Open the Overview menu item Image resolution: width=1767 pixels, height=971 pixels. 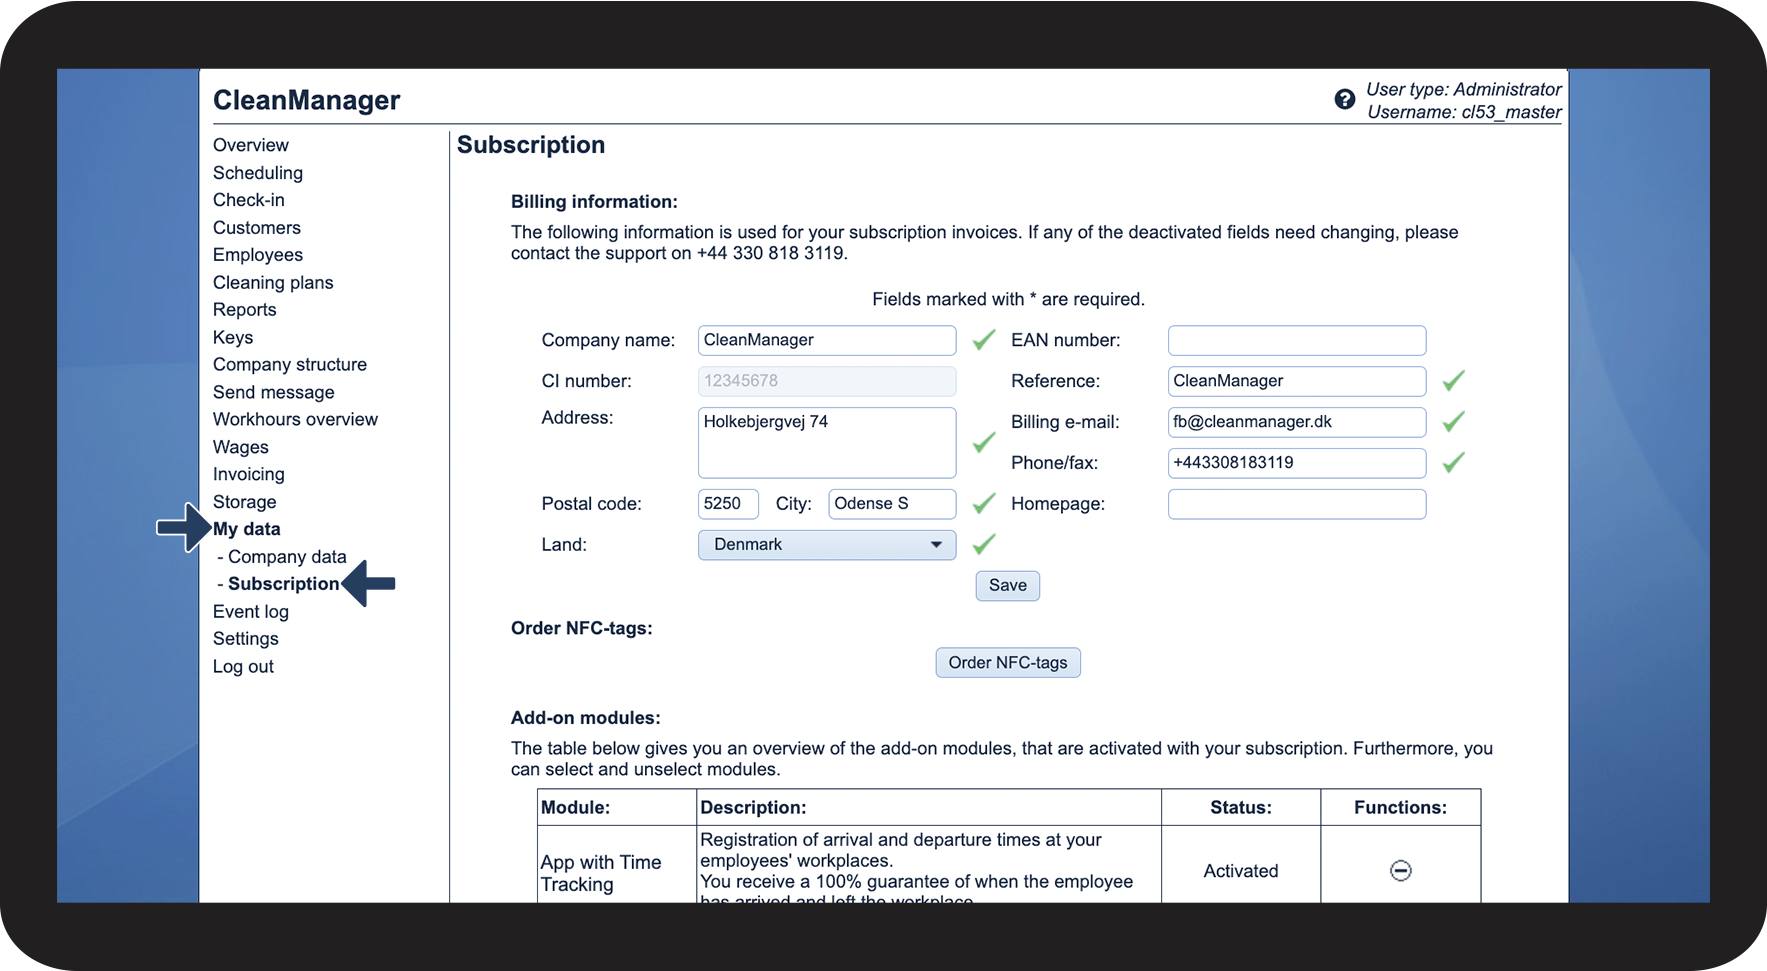coord(250,145)
